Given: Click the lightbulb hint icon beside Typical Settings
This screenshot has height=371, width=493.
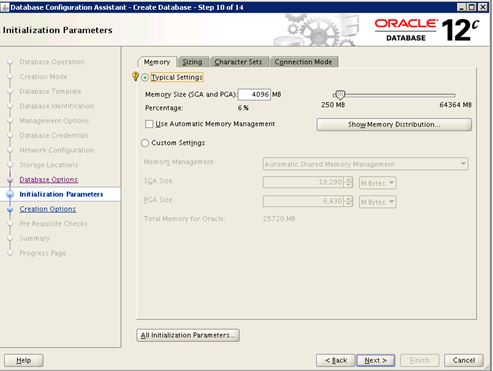Looking at the screenshot, I should [x=135, y=76].
